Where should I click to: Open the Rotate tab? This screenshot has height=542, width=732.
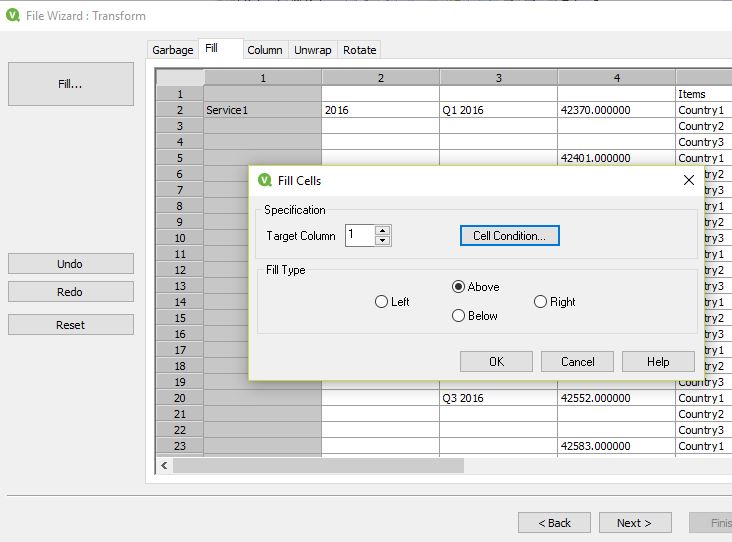(359, 50)
